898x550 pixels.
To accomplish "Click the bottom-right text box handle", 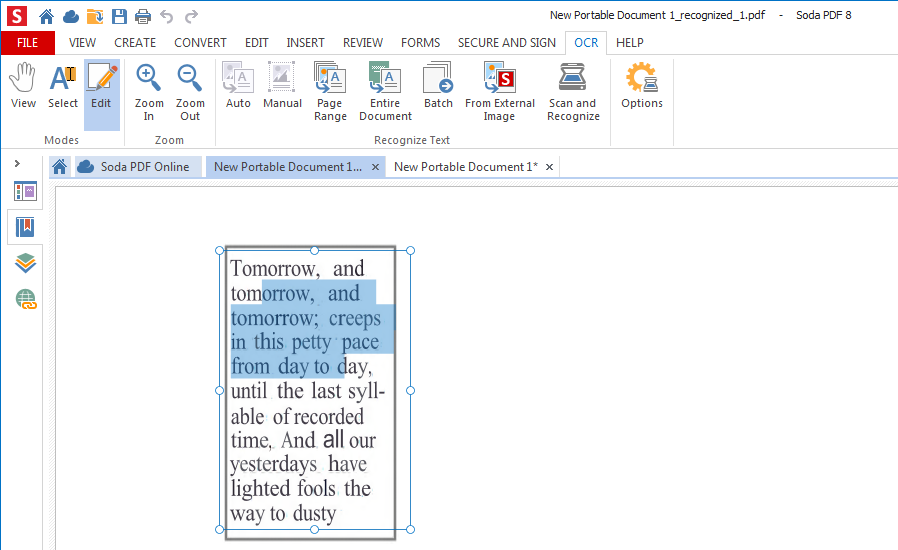I will pyautogui.click(x=410, y=529).
